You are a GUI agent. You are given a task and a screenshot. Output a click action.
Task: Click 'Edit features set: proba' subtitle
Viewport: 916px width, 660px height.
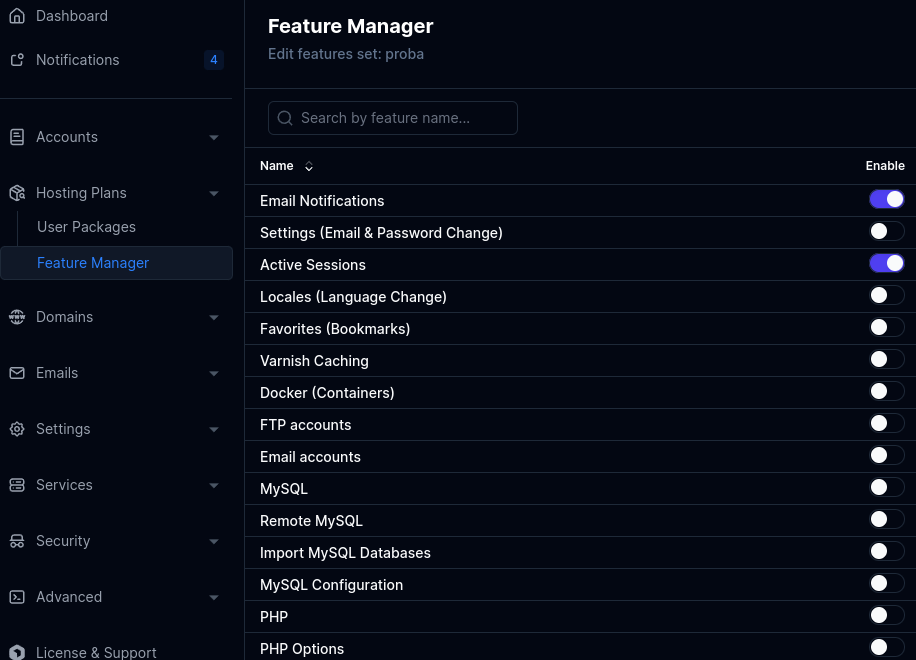pyautogui.click(x=346, y=54)
